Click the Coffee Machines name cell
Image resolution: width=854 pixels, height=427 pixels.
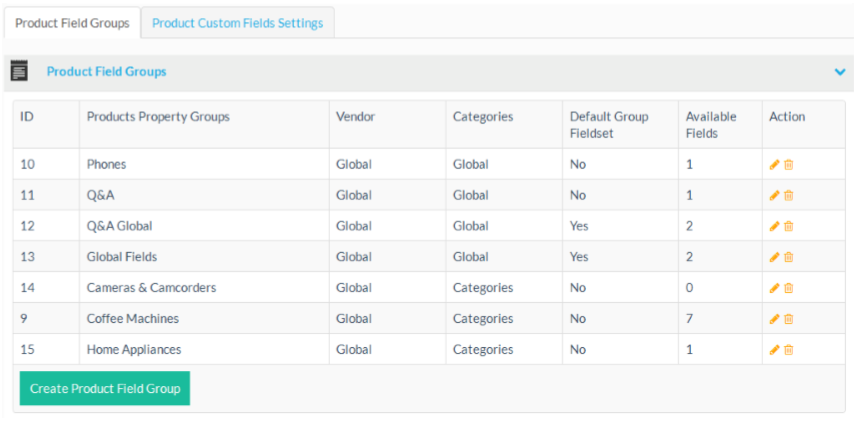[x=133, y=319]
